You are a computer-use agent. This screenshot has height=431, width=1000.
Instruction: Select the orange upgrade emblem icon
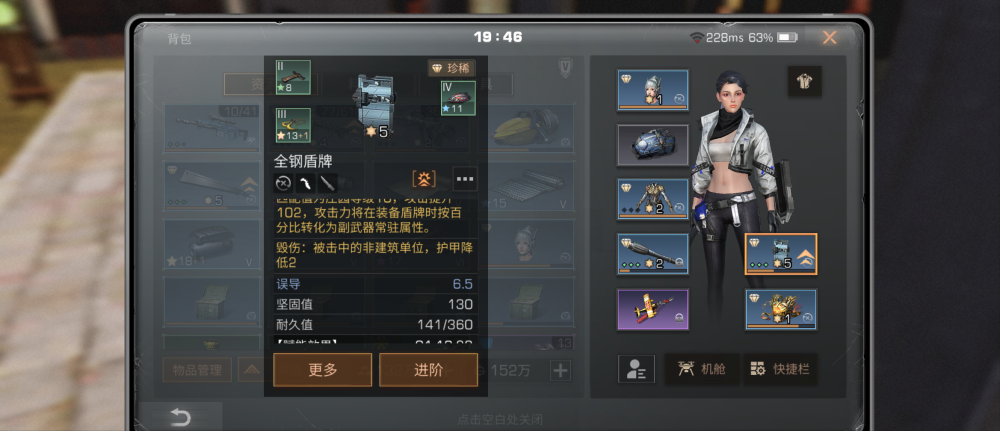[x=424, y=180]
